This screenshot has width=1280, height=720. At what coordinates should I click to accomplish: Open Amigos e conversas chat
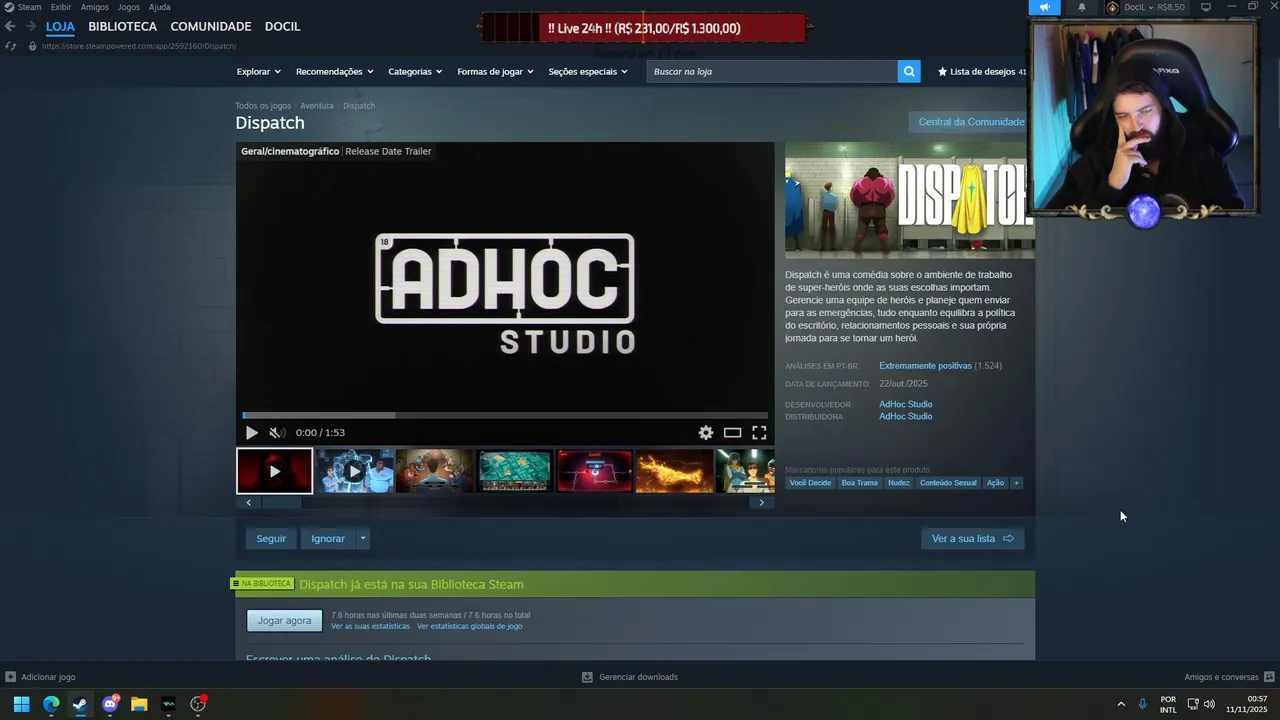[x=1229, y=677]
